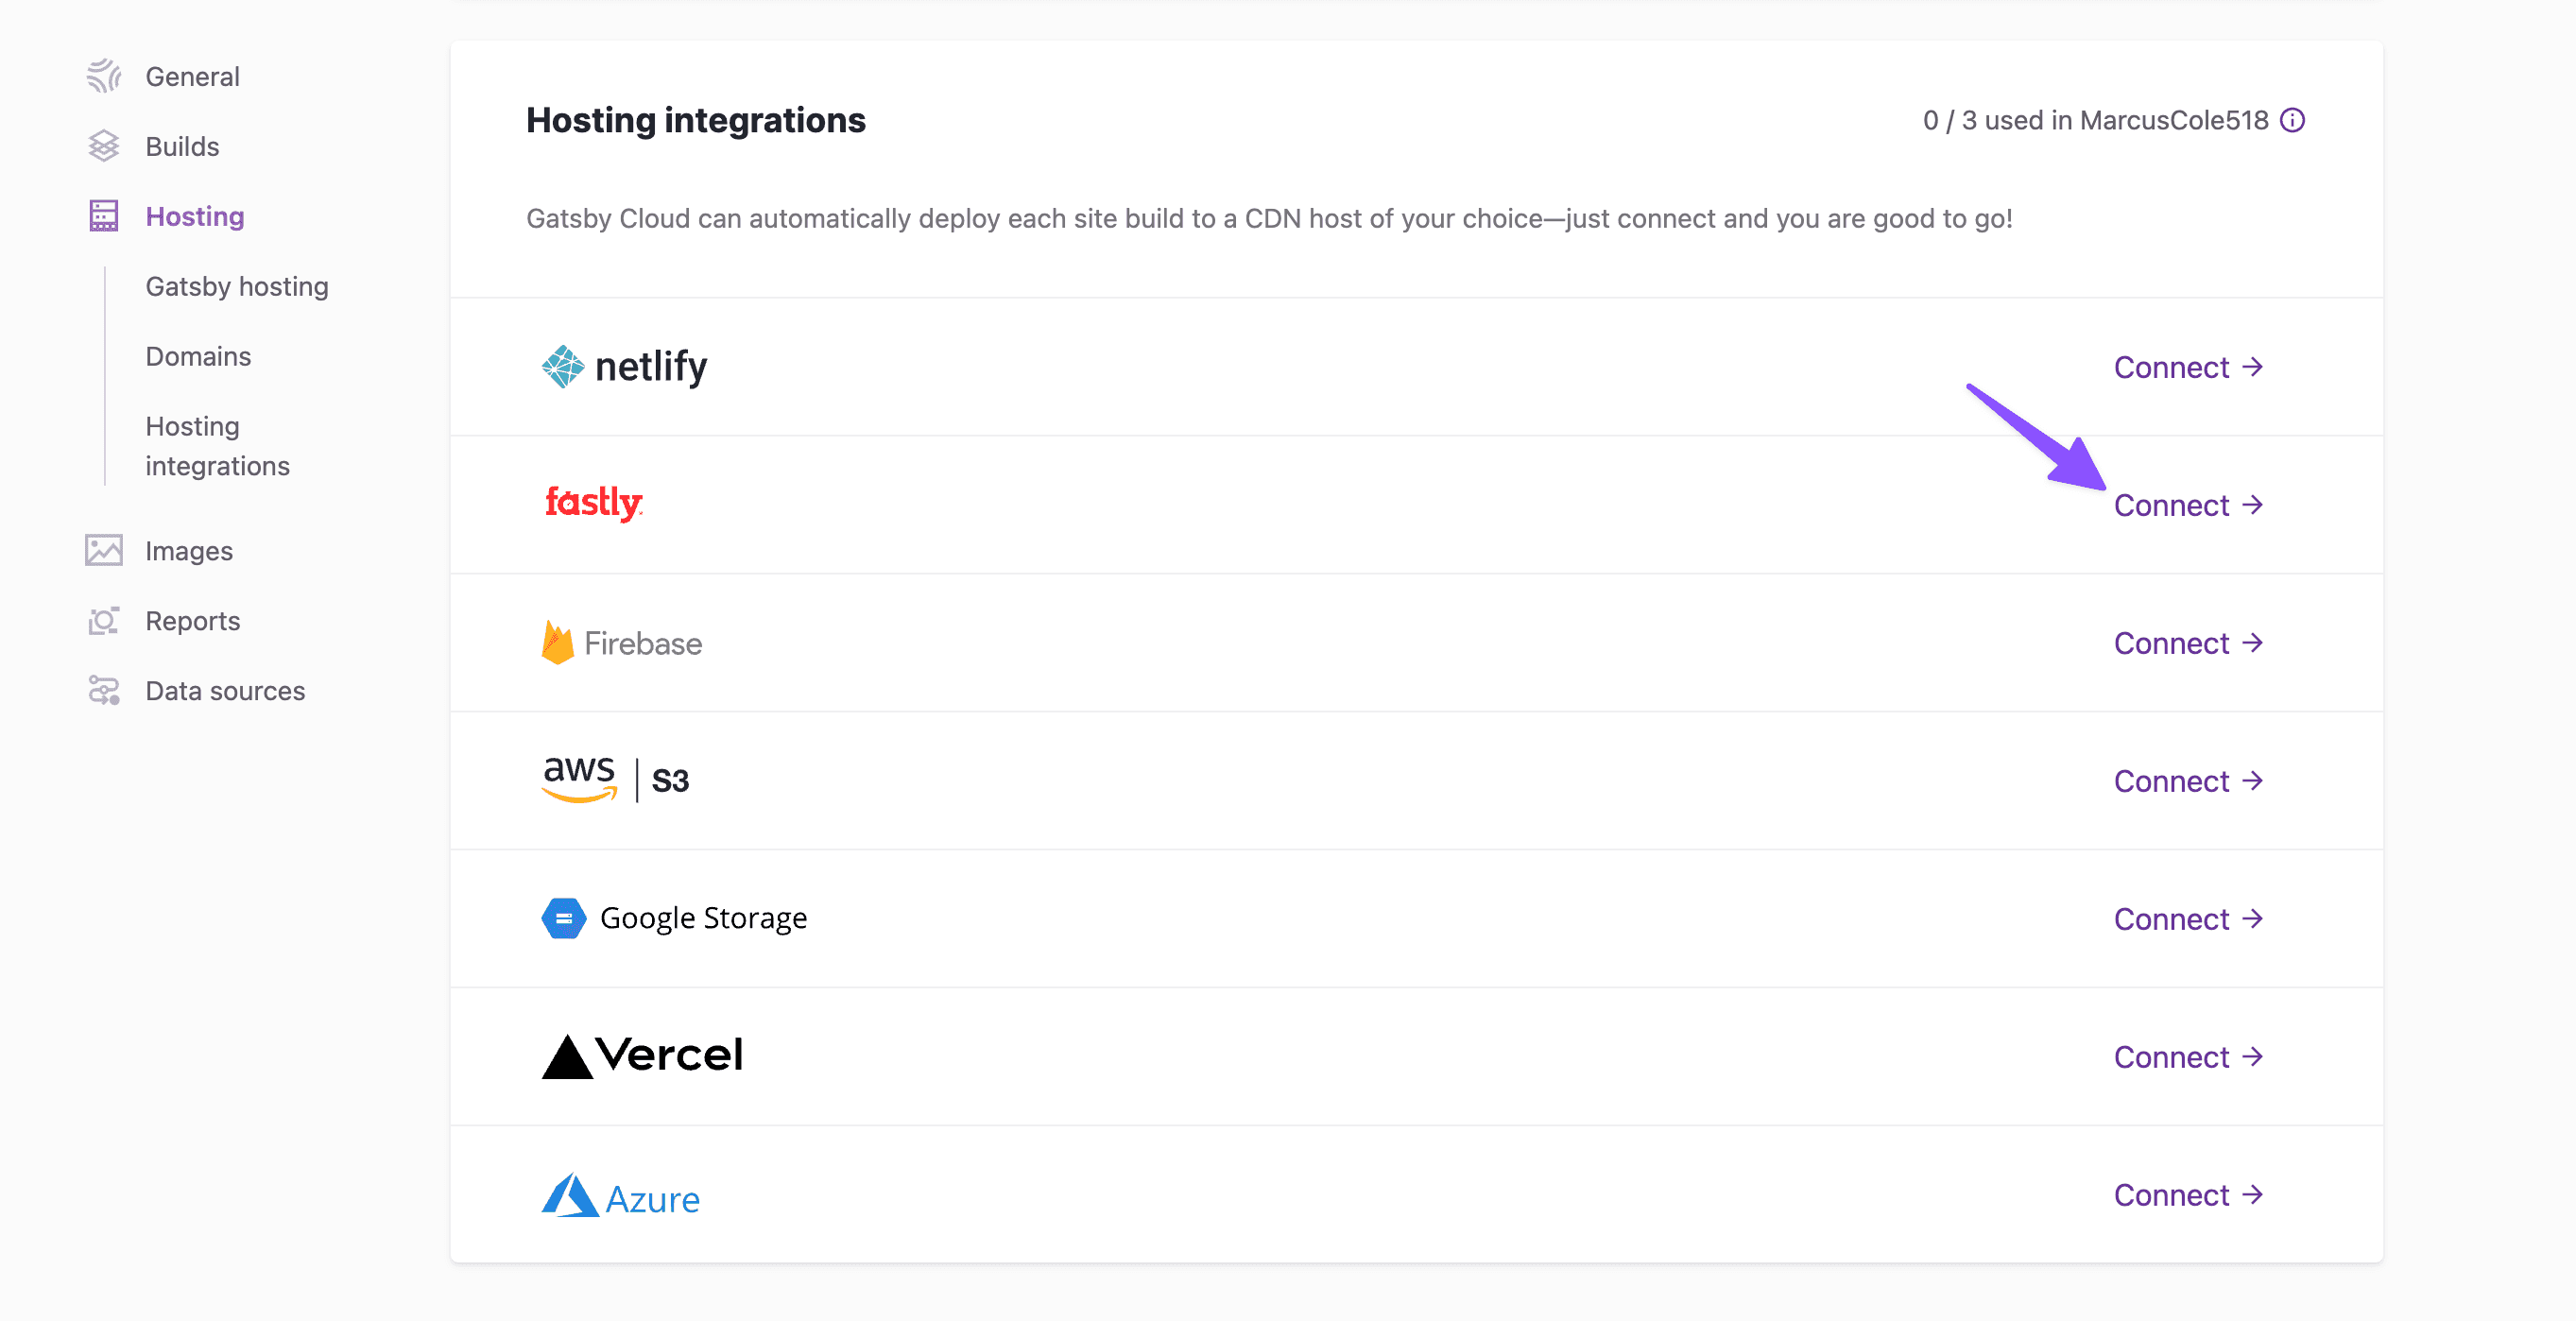Click the General sidebar icon

[103, 76]
